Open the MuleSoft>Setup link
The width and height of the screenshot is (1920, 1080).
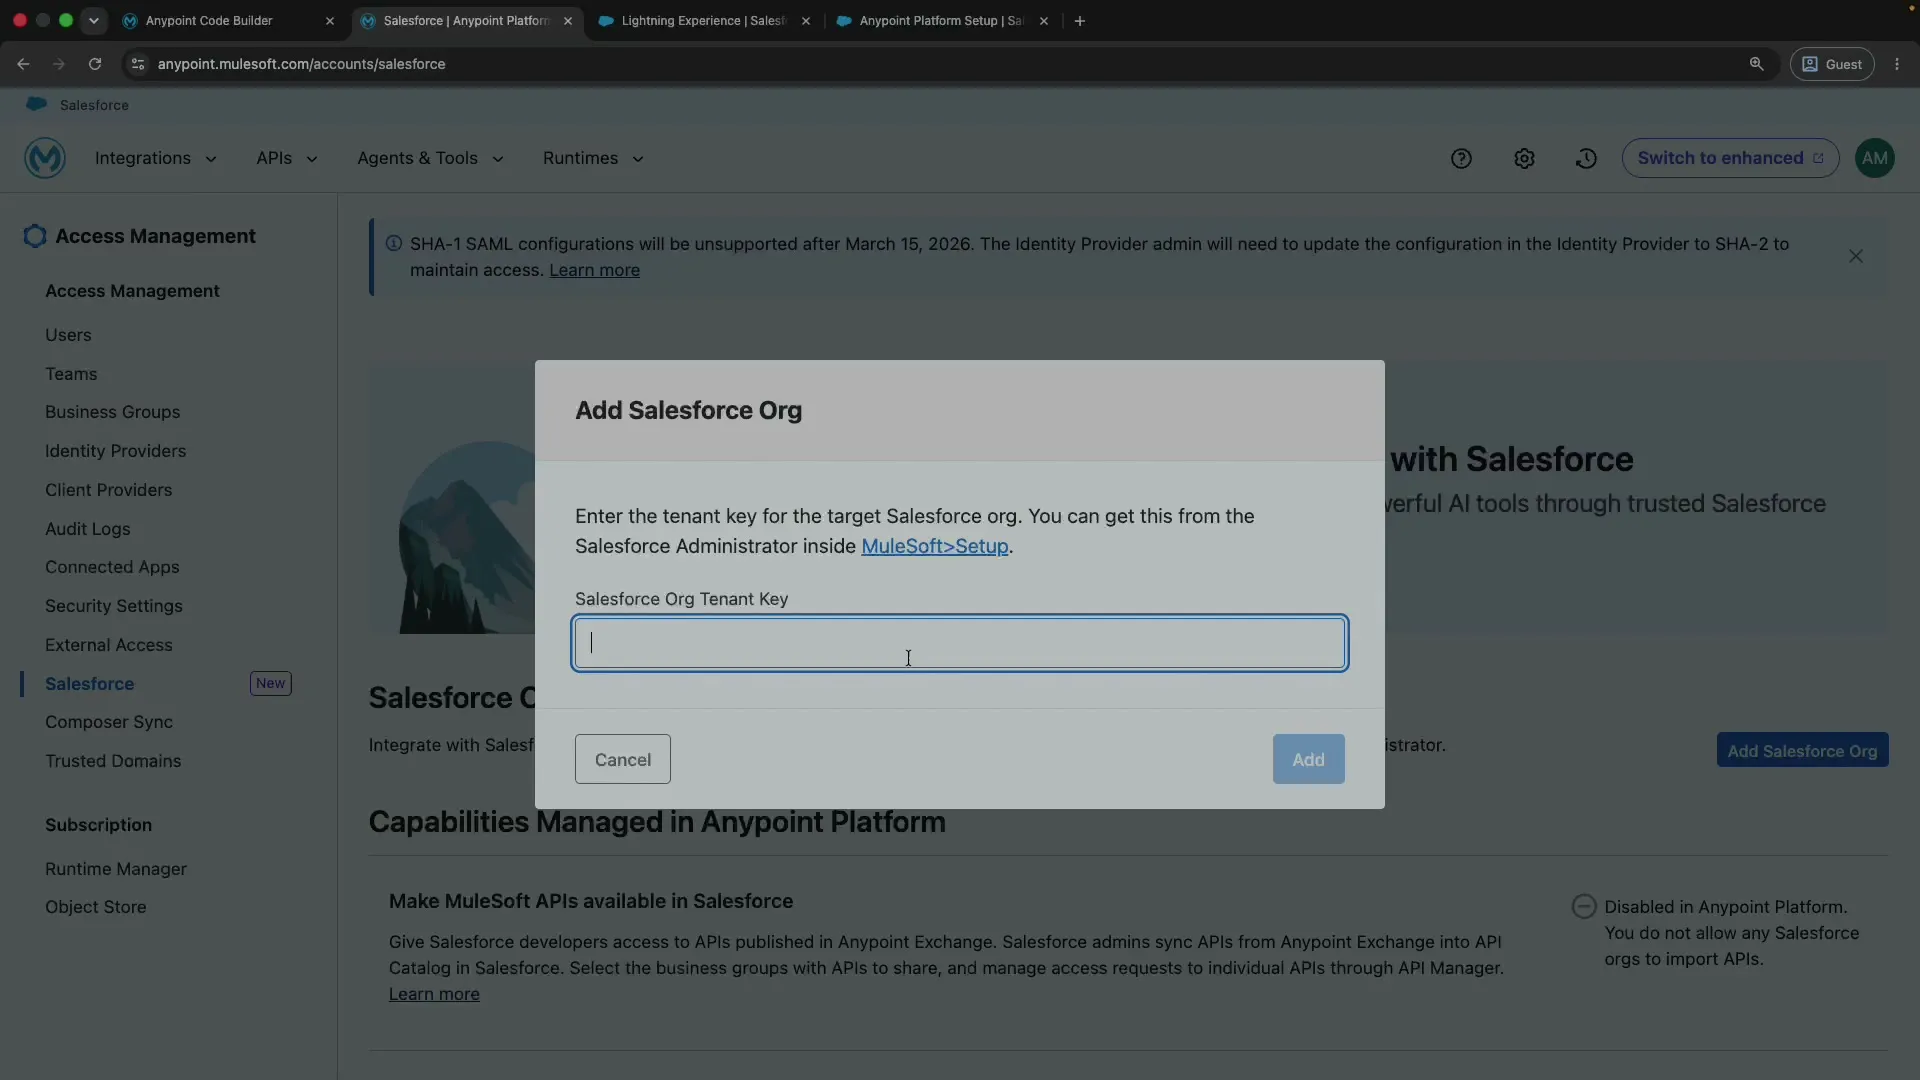pyautogui.click(x=934, y=546)
